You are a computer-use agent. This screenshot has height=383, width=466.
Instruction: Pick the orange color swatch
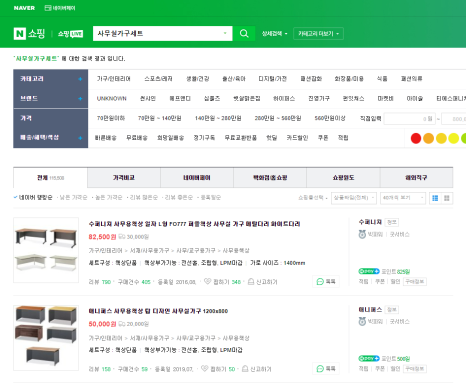[x=428, y=138]
